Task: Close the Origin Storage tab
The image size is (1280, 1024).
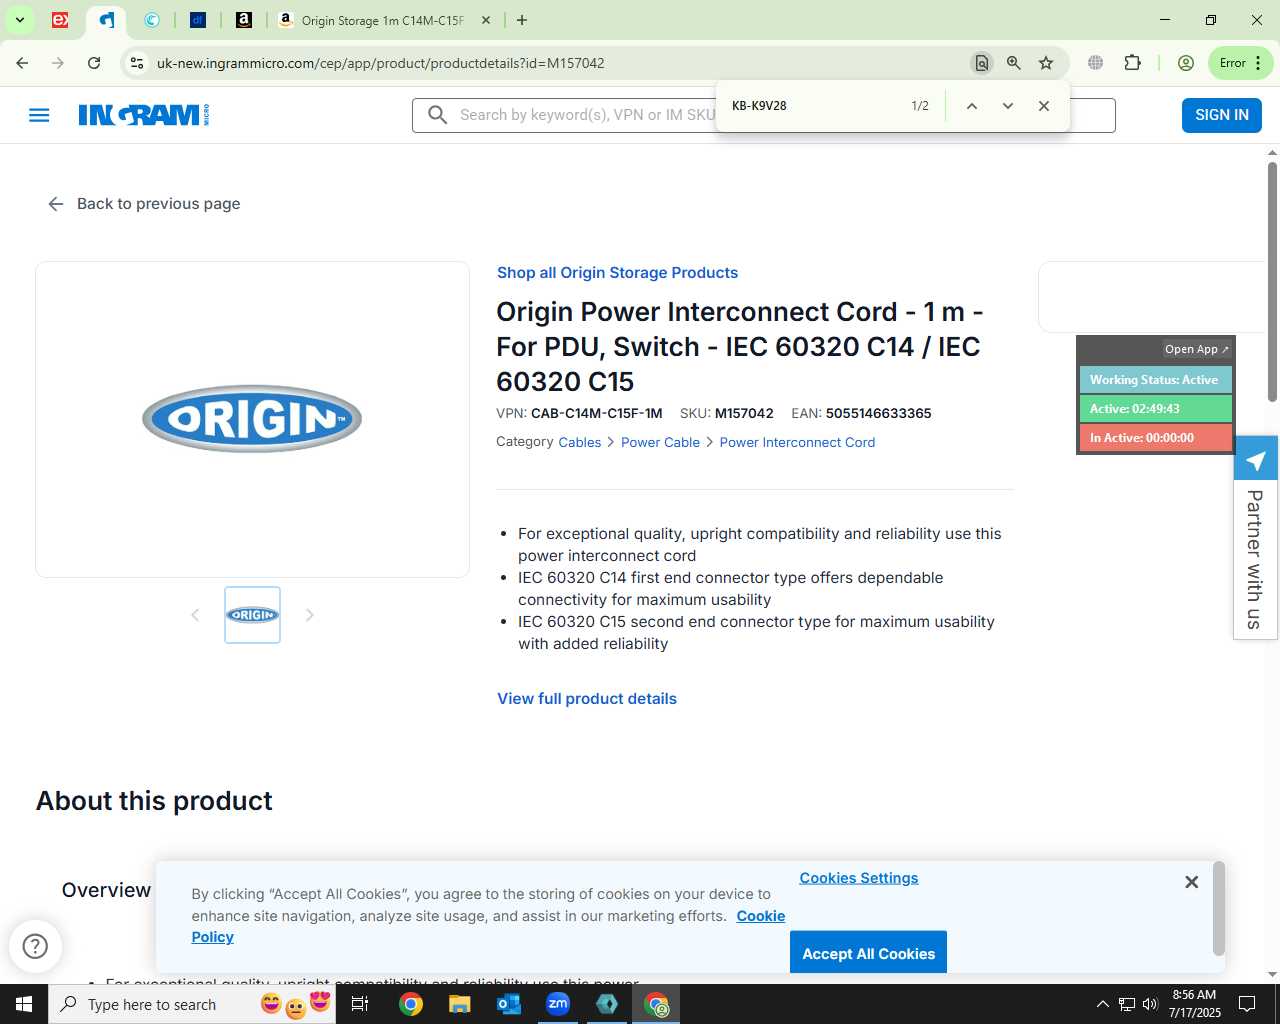Action: click(x=486, y=20)
